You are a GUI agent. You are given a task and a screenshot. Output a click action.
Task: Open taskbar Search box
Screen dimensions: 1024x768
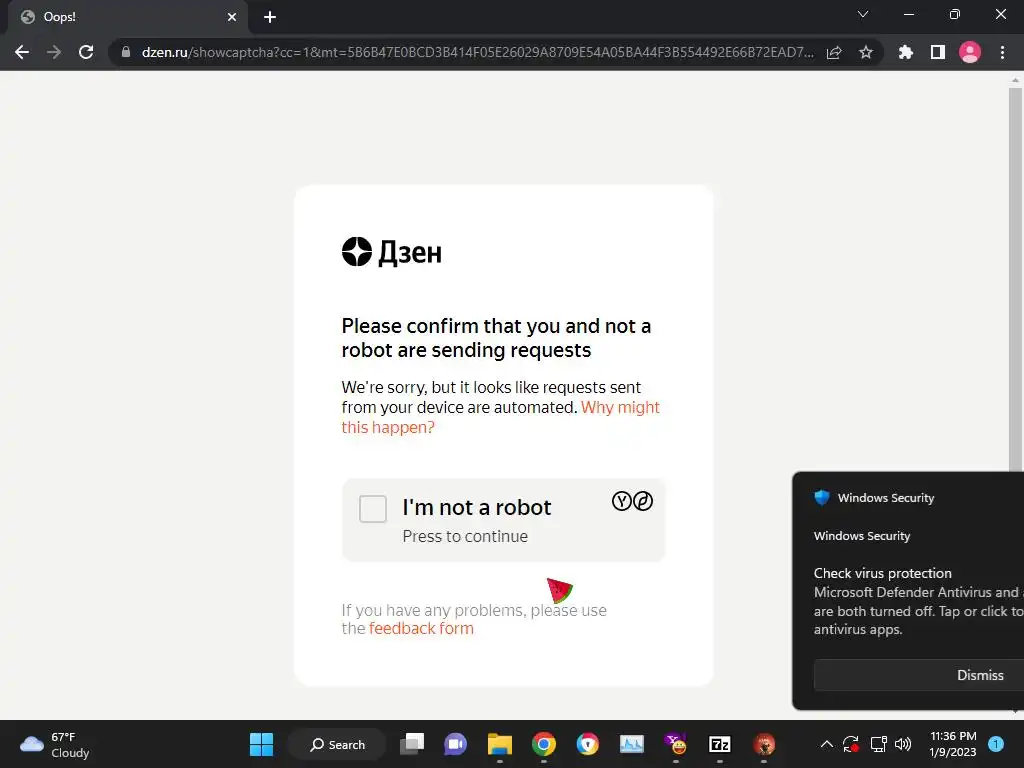click(338, 744)
